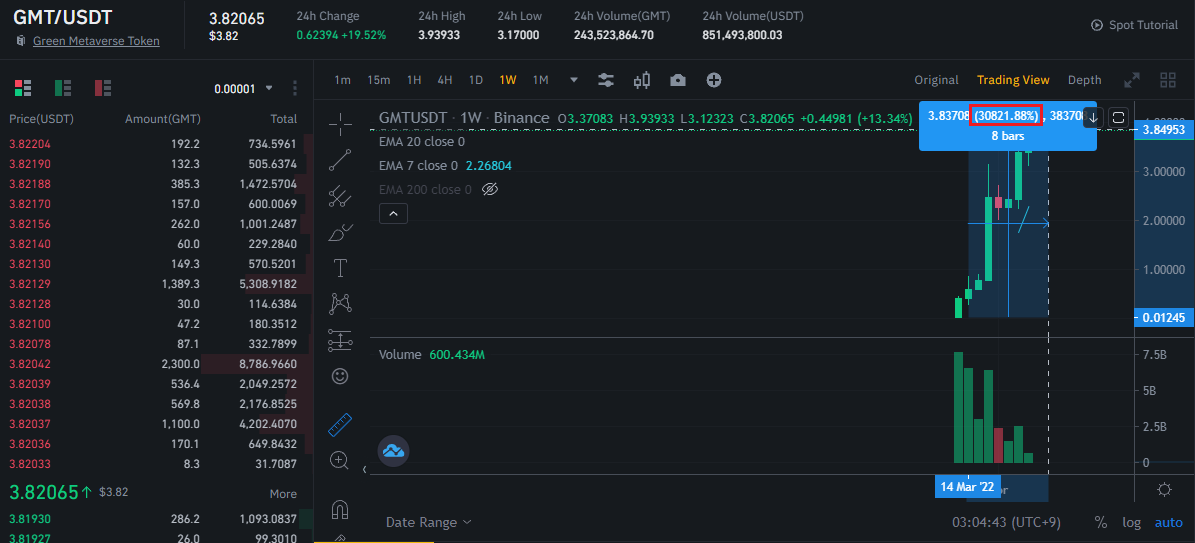The height and width of the screenshot is (543, 1195).
Task: Click the 14 Mar '22 date marker
Action: (x=967, y=487)
